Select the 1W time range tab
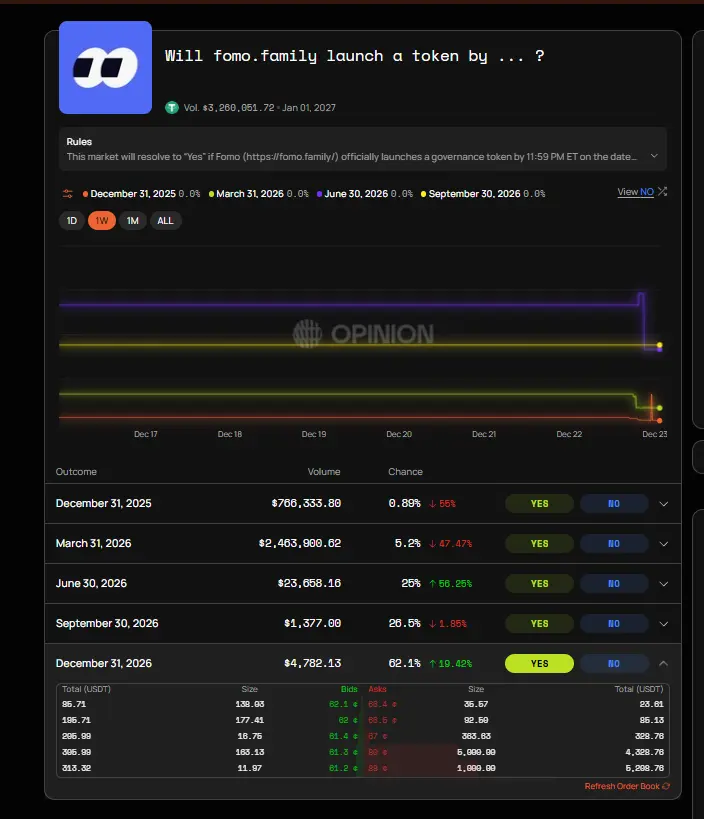This screenshot has width=704, height=819. (102, 220)
